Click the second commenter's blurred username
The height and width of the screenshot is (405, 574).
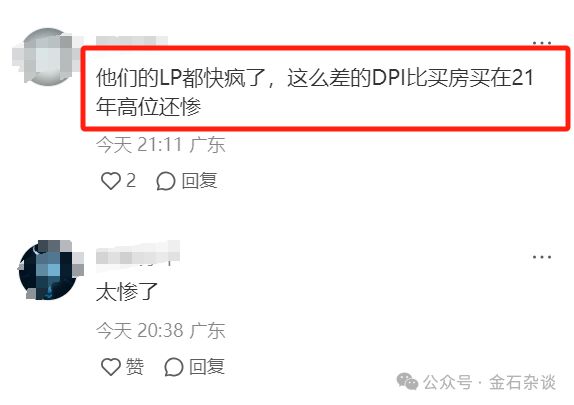(x=138, y=253)
